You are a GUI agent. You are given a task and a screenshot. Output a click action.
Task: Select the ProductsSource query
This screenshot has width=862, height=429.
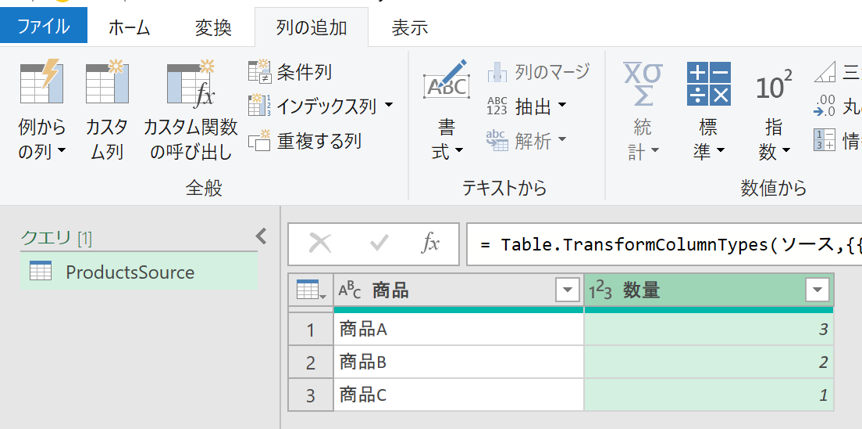139,272
